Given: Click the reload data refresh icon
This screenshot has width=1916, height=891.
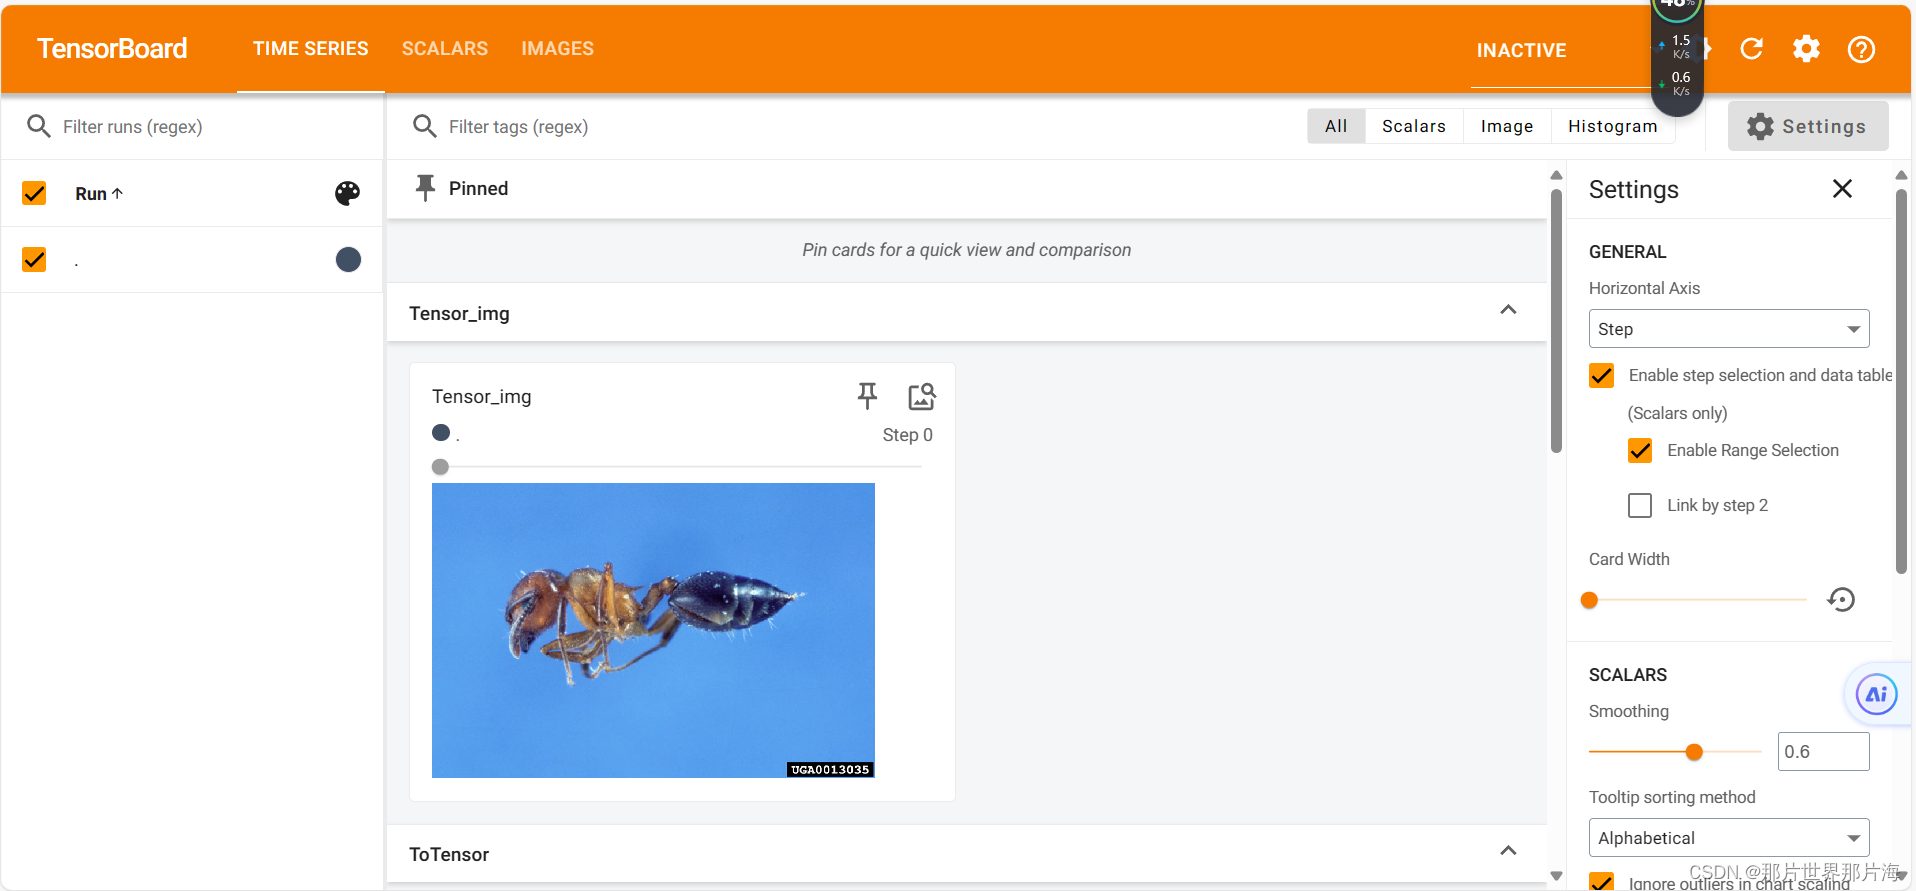Looking at the screenshot, I should tap(1751, 49).
